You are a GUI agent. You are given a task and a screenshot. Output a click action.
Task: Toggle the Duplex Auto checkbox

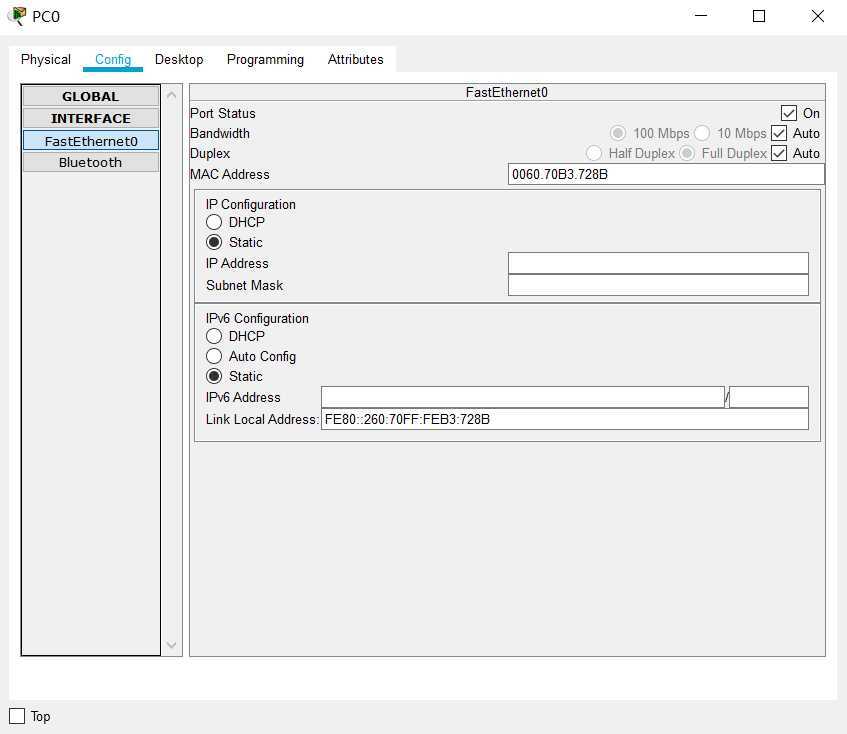[x=779, y=153]
